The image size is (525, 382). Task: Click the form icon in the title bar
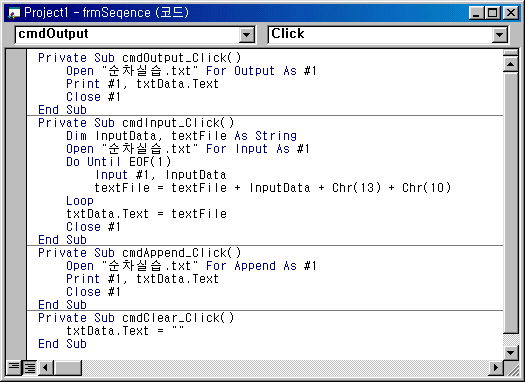pyautogui.click(x=14, y=13)
